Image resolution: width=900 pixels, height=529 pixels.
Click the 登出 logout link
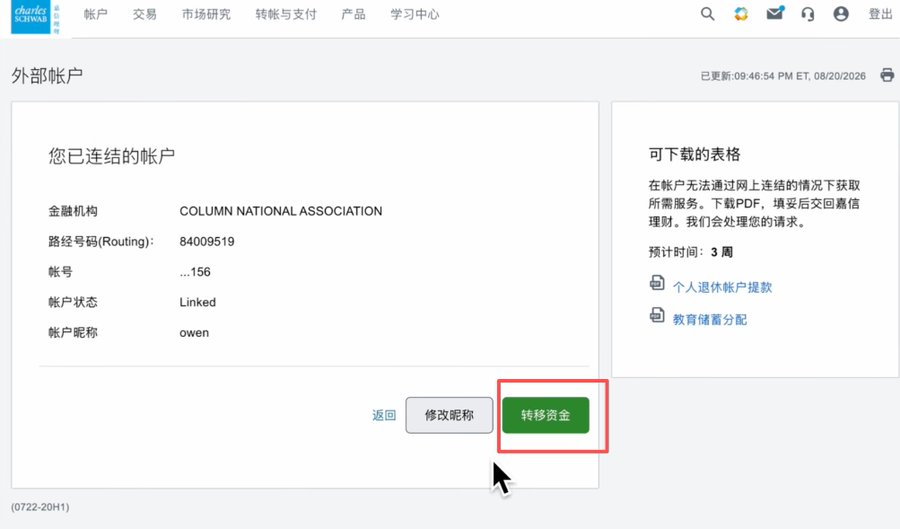click(880, 14)
